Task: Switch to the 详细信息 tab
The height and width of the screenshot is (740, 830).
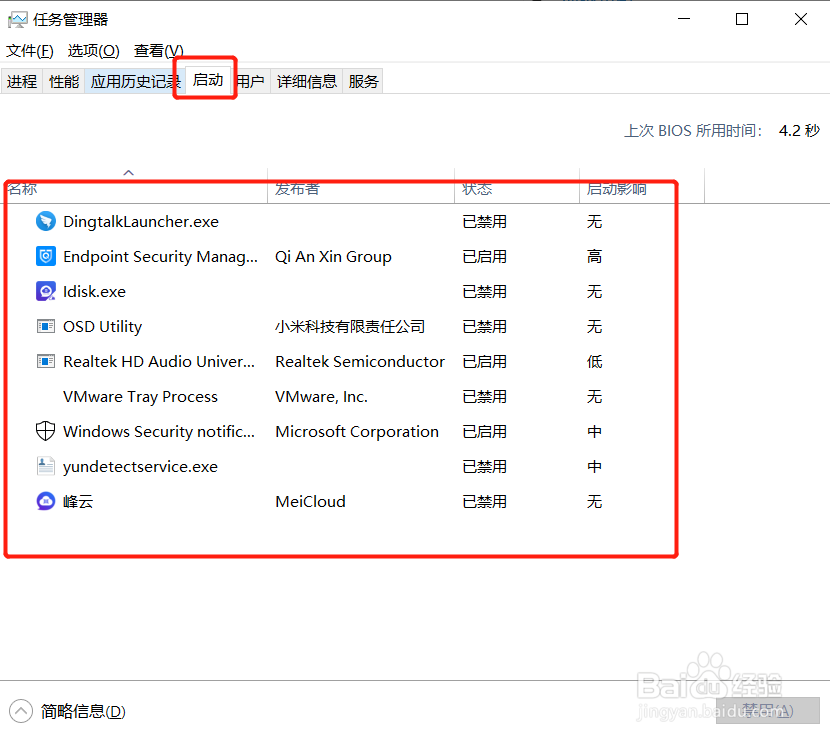Action: click(x=306, y=81)
